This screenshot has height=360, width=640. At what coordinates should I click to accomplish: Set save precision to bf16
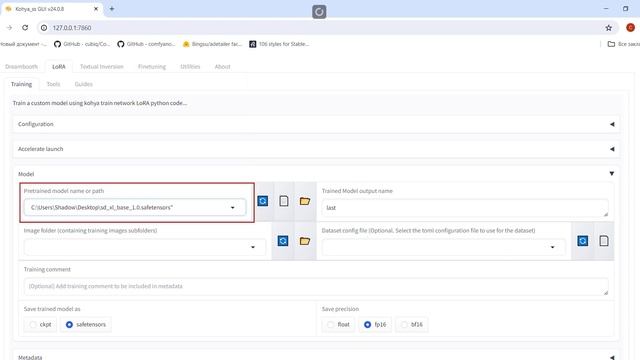tap(411, 324)
